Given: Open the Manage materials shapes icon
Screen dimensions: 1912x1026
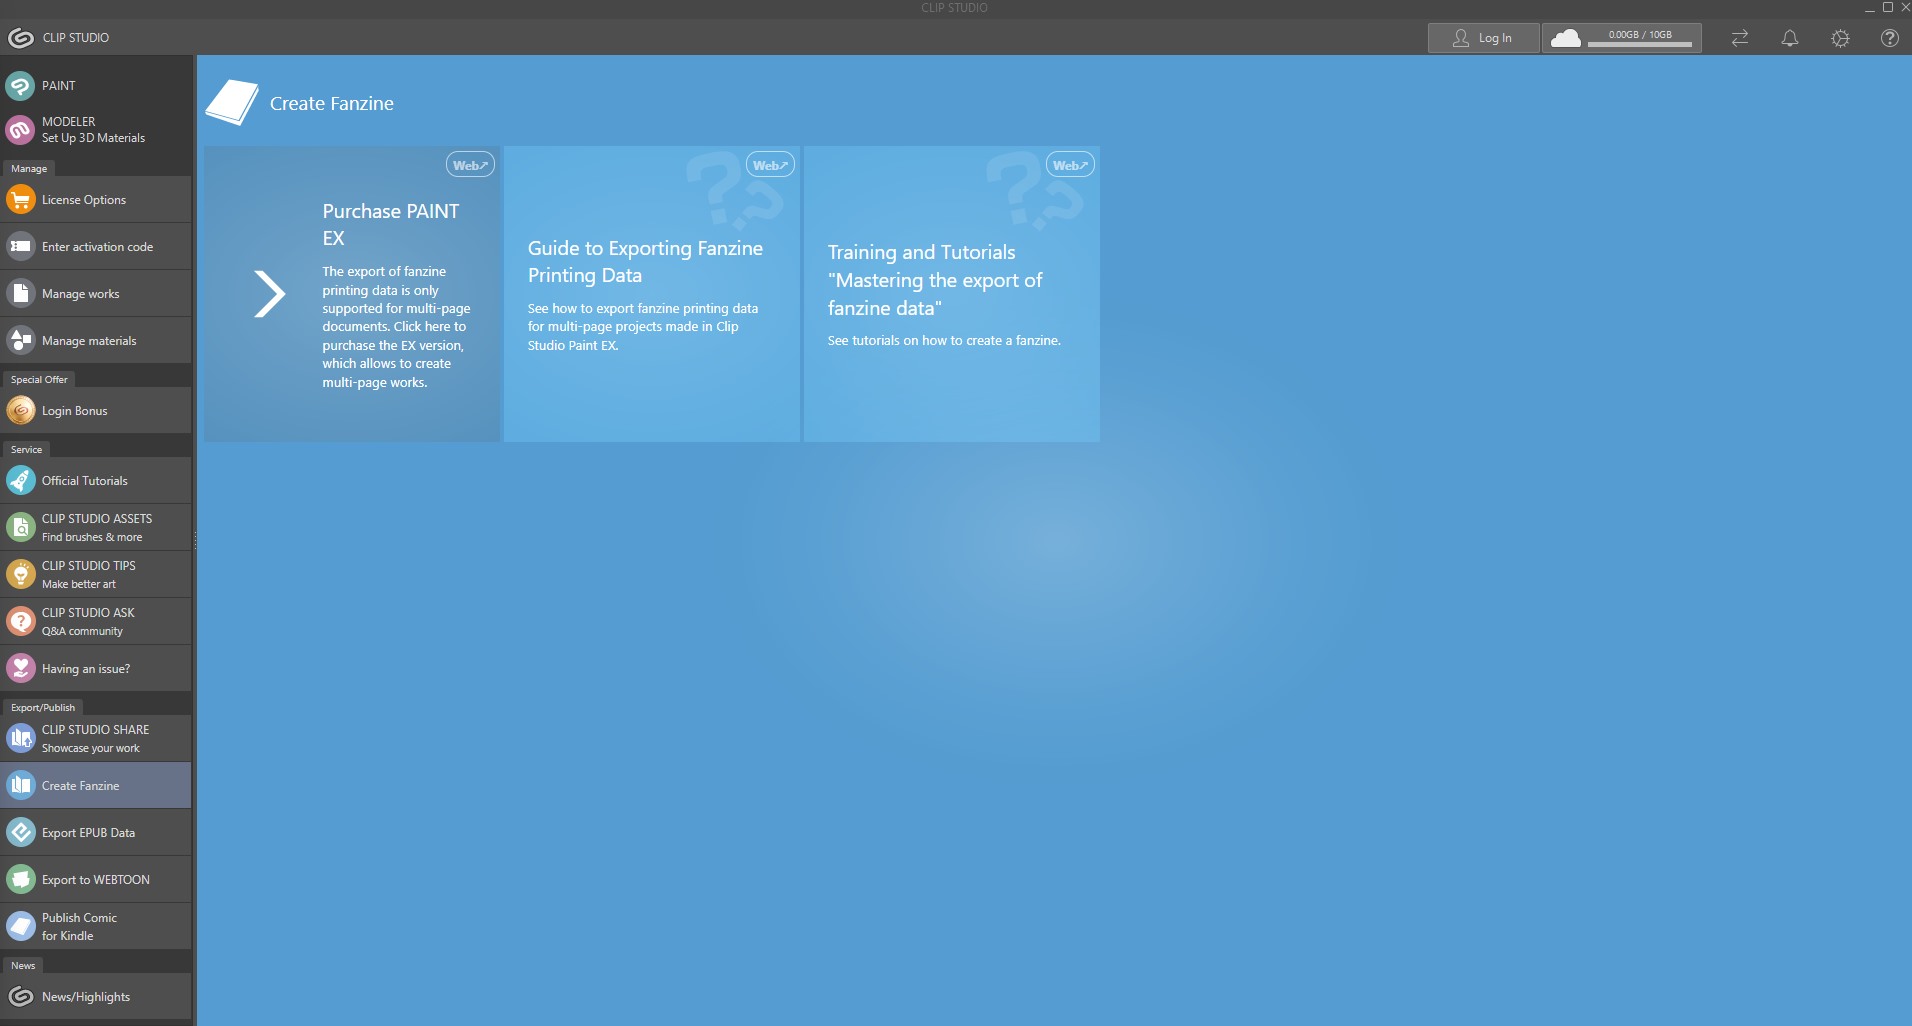Looking at the screenshot, I should [20, 341].
